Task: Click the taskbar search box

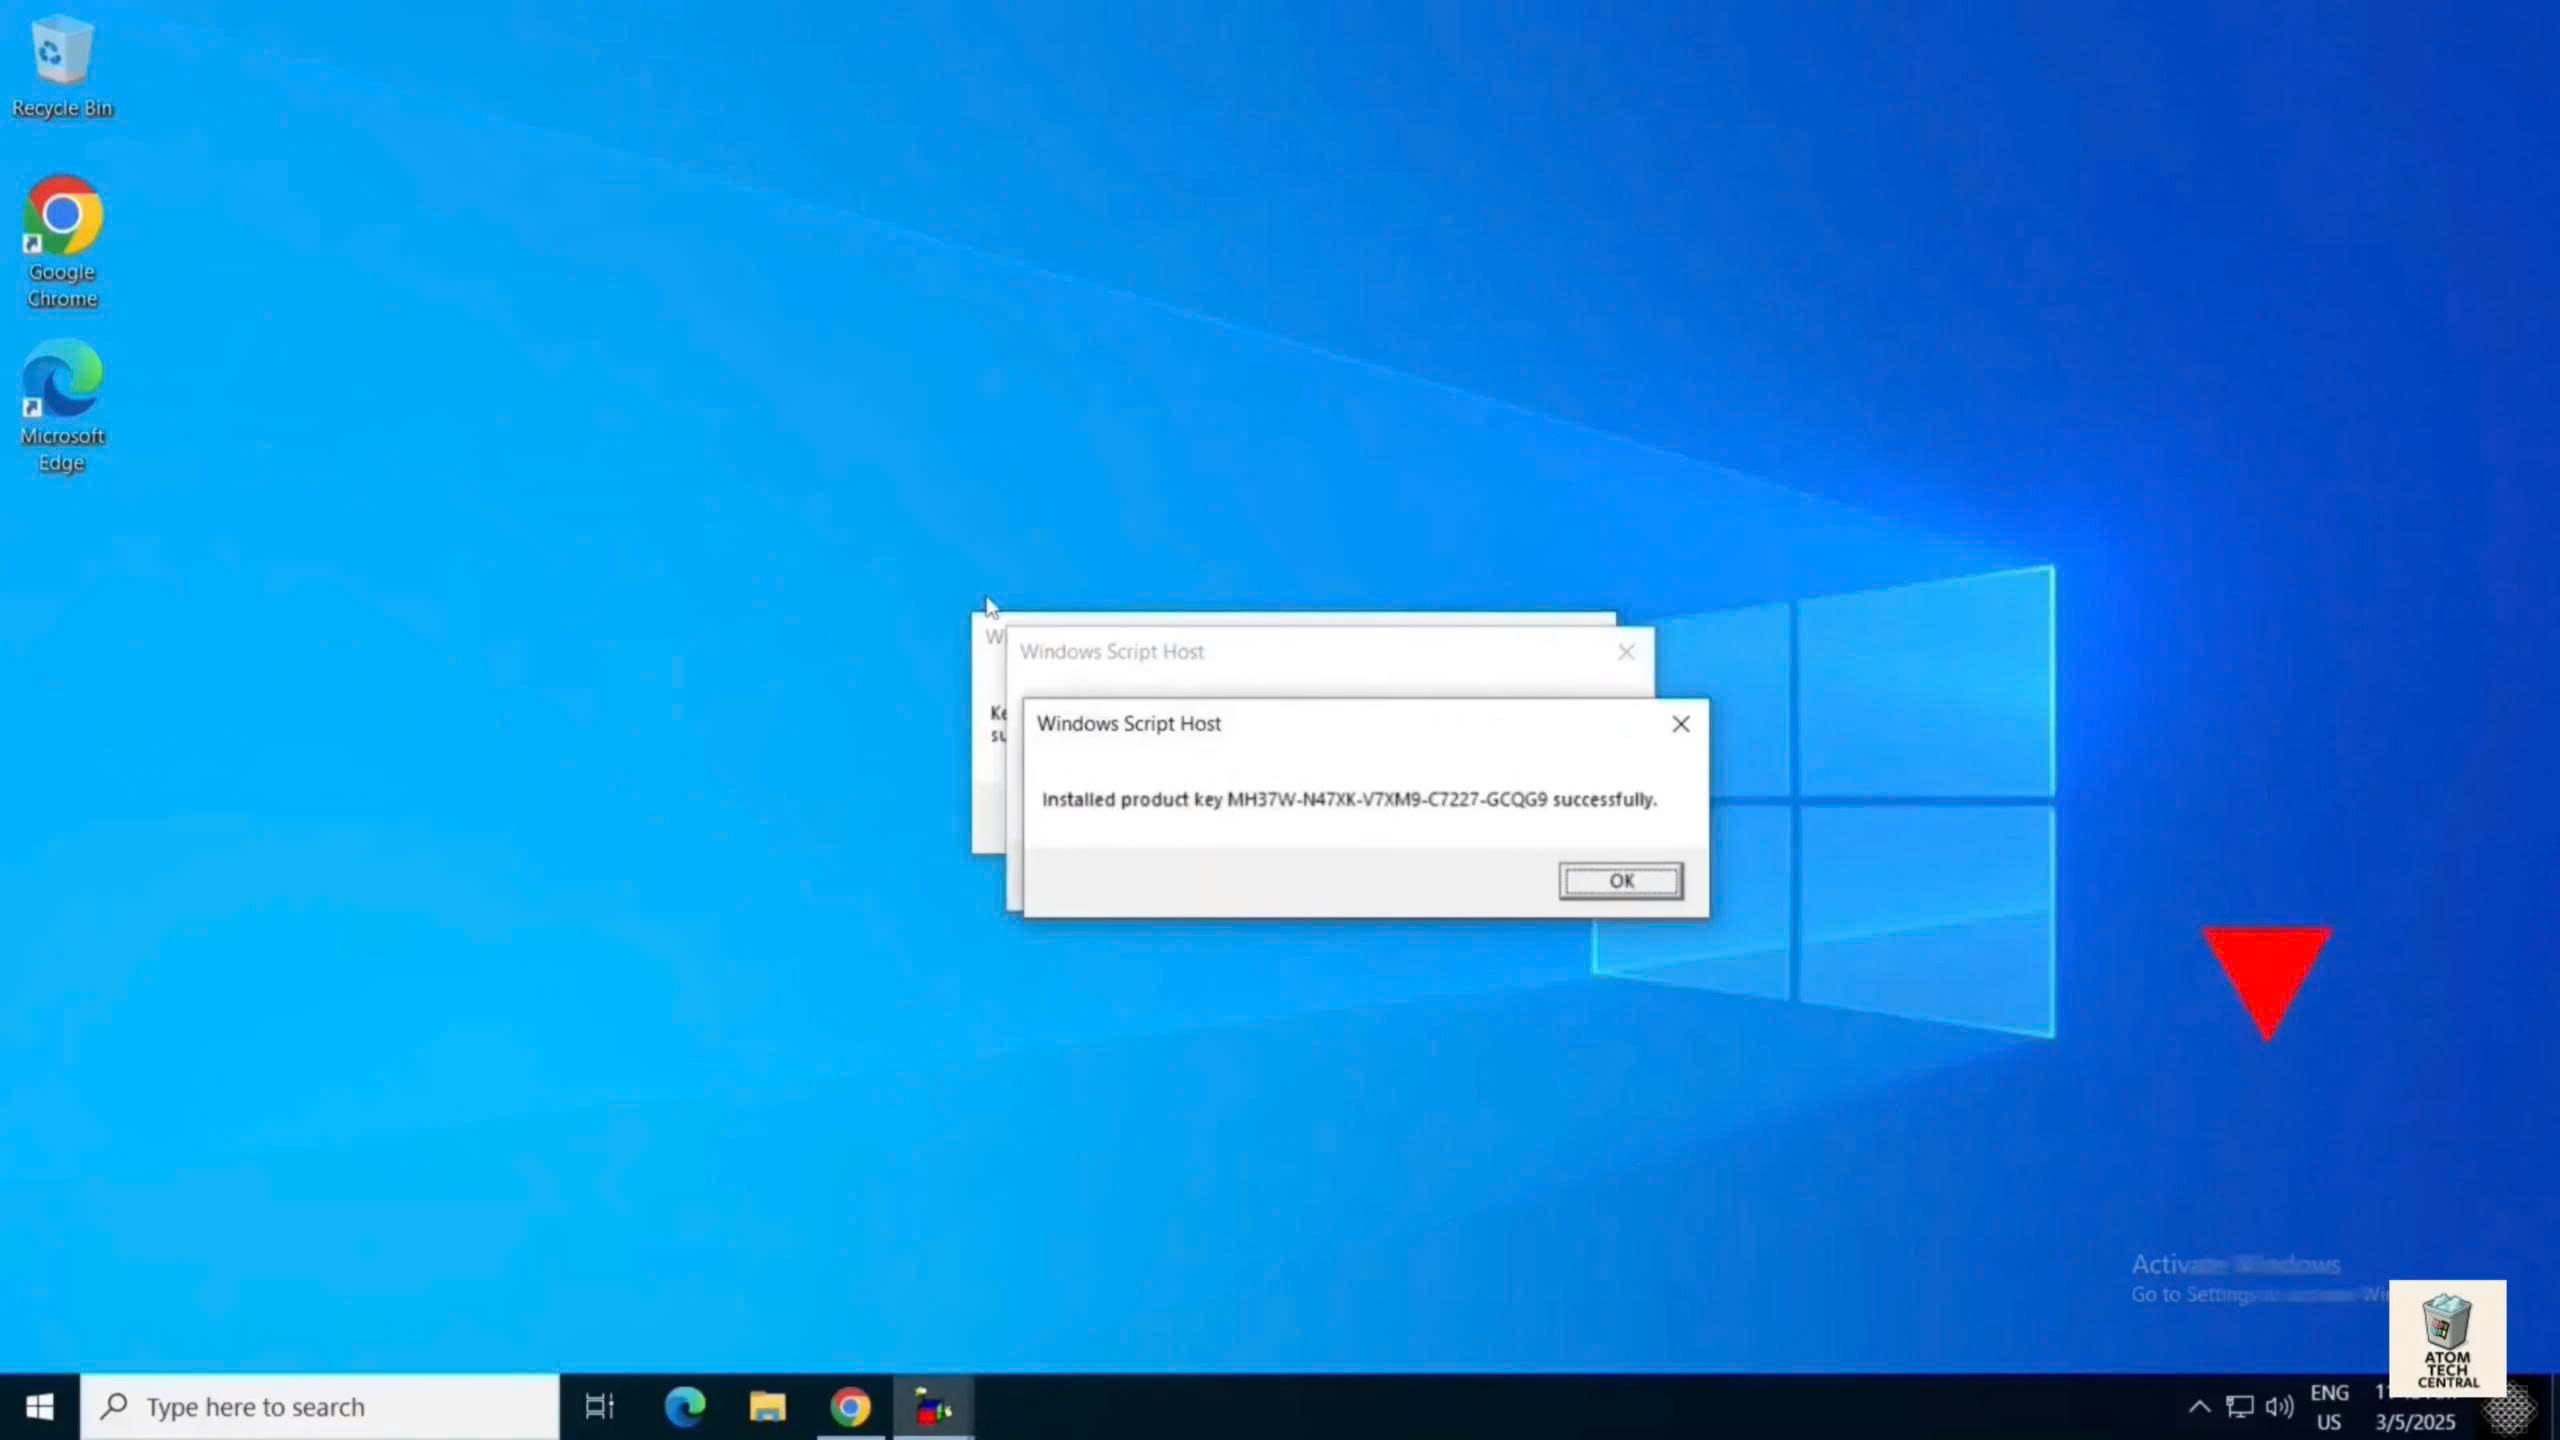Action: tap(320, 1407)
